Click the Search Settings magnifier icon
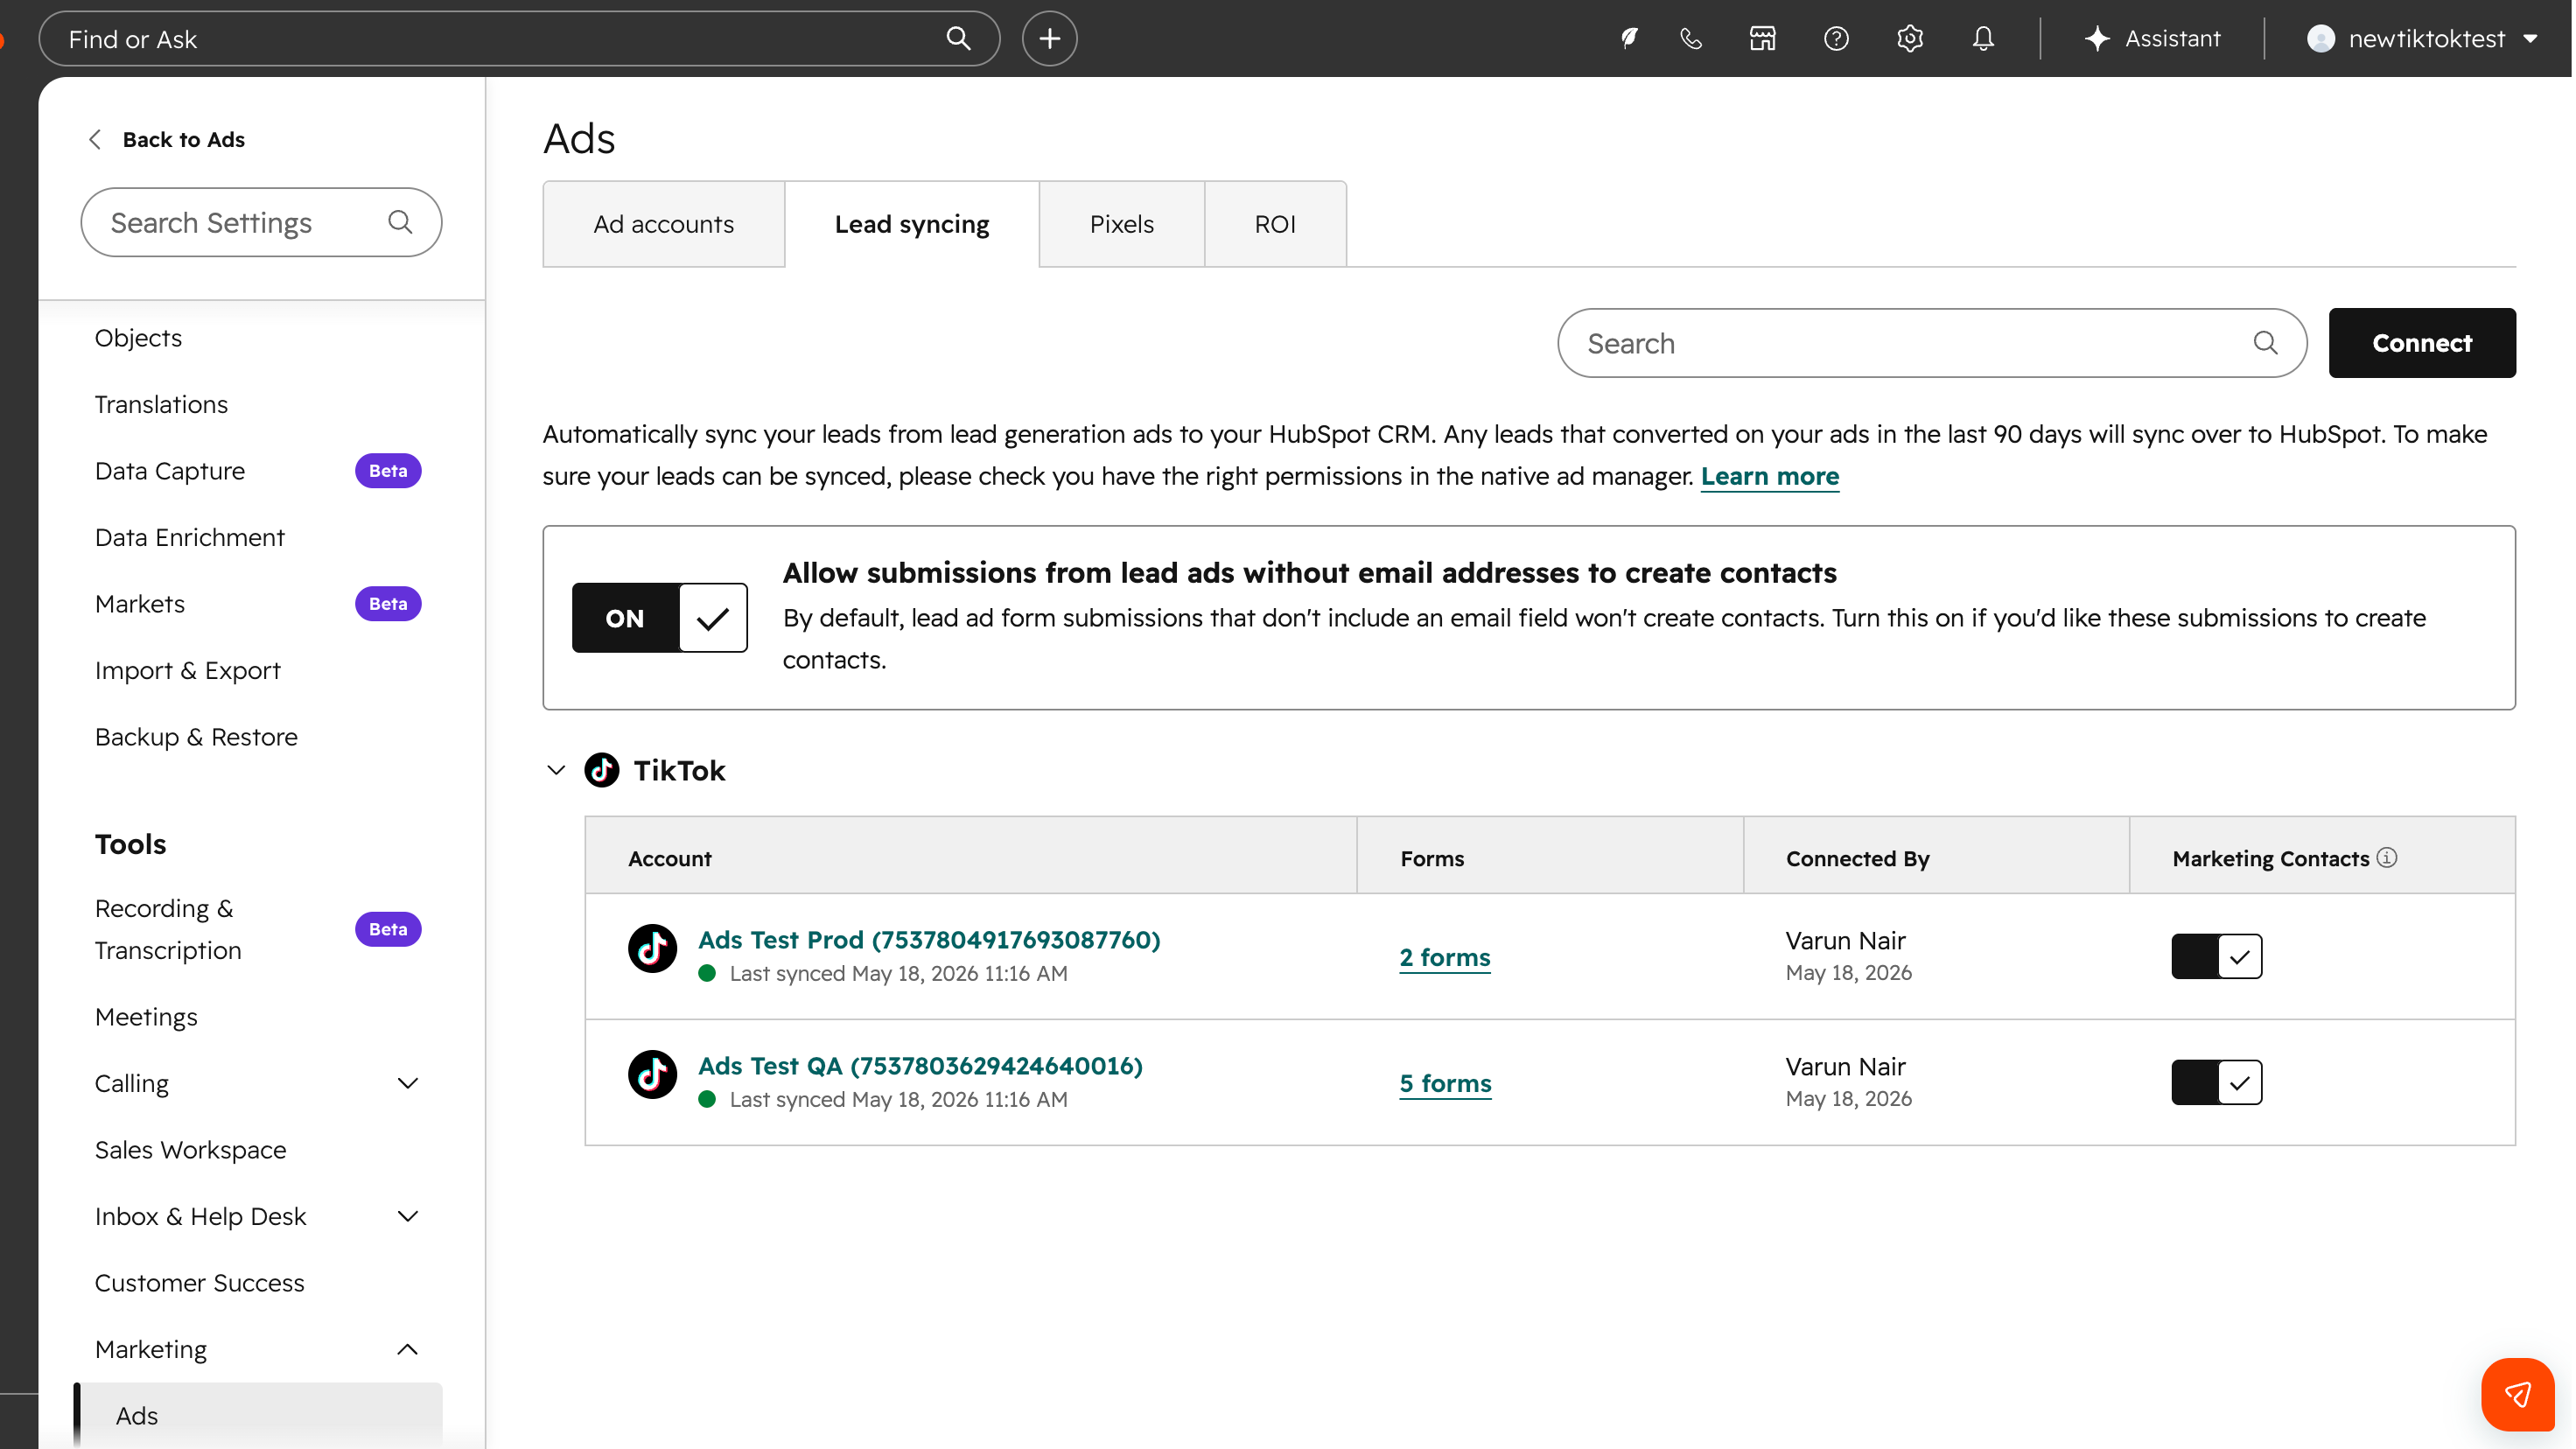 (x=400, y=222)
